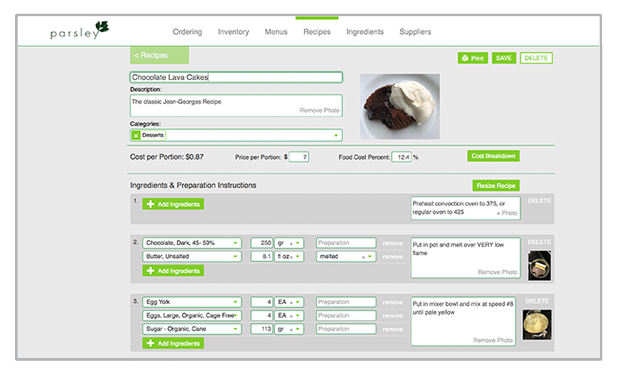Image resolution: width=622 pixels, height=378 pixels.
Task: Clear the melted preparation value
Action: [363, 257]
